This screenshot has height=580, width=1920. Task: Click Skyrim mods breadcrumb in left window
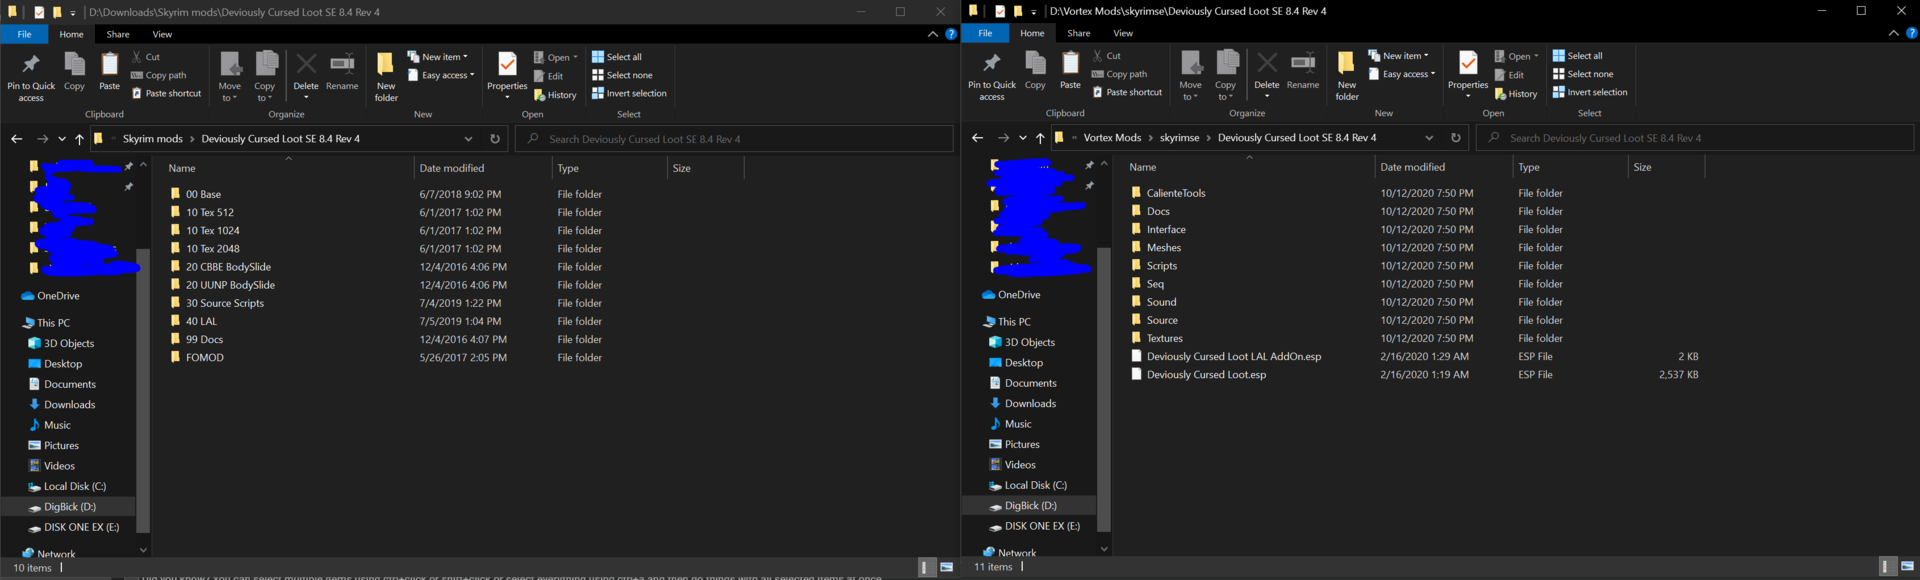152,139
